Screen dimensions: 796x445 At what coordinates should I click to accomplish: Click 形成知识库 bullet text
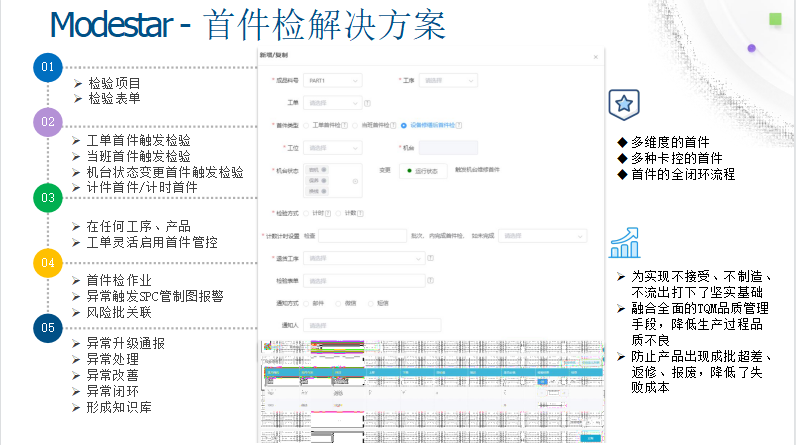[119, 407]
